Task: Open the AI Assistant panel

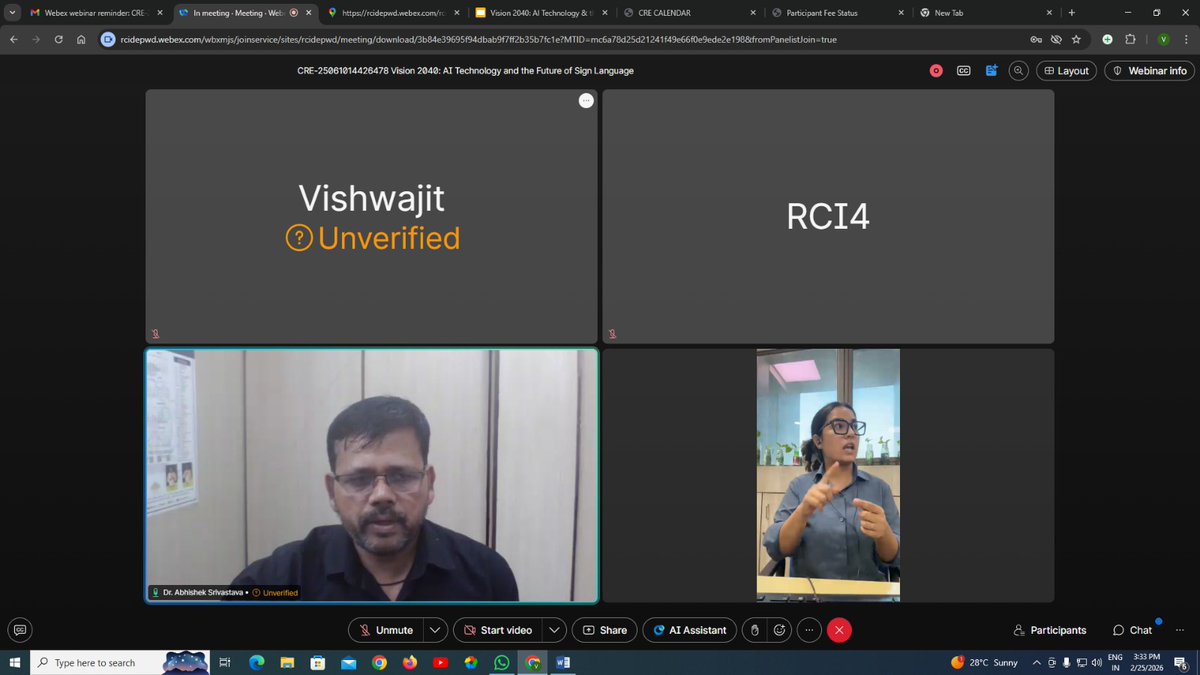Action: click(x=690, y=630)
